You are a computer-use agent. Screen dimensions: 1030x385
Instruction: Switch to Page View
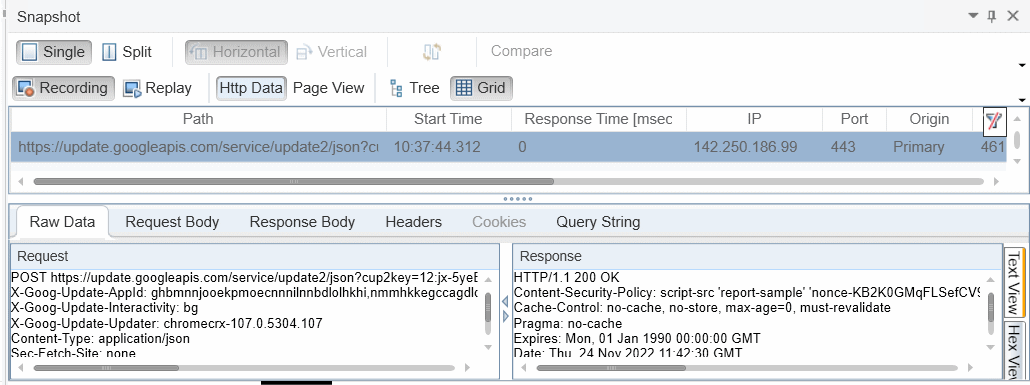328,88
